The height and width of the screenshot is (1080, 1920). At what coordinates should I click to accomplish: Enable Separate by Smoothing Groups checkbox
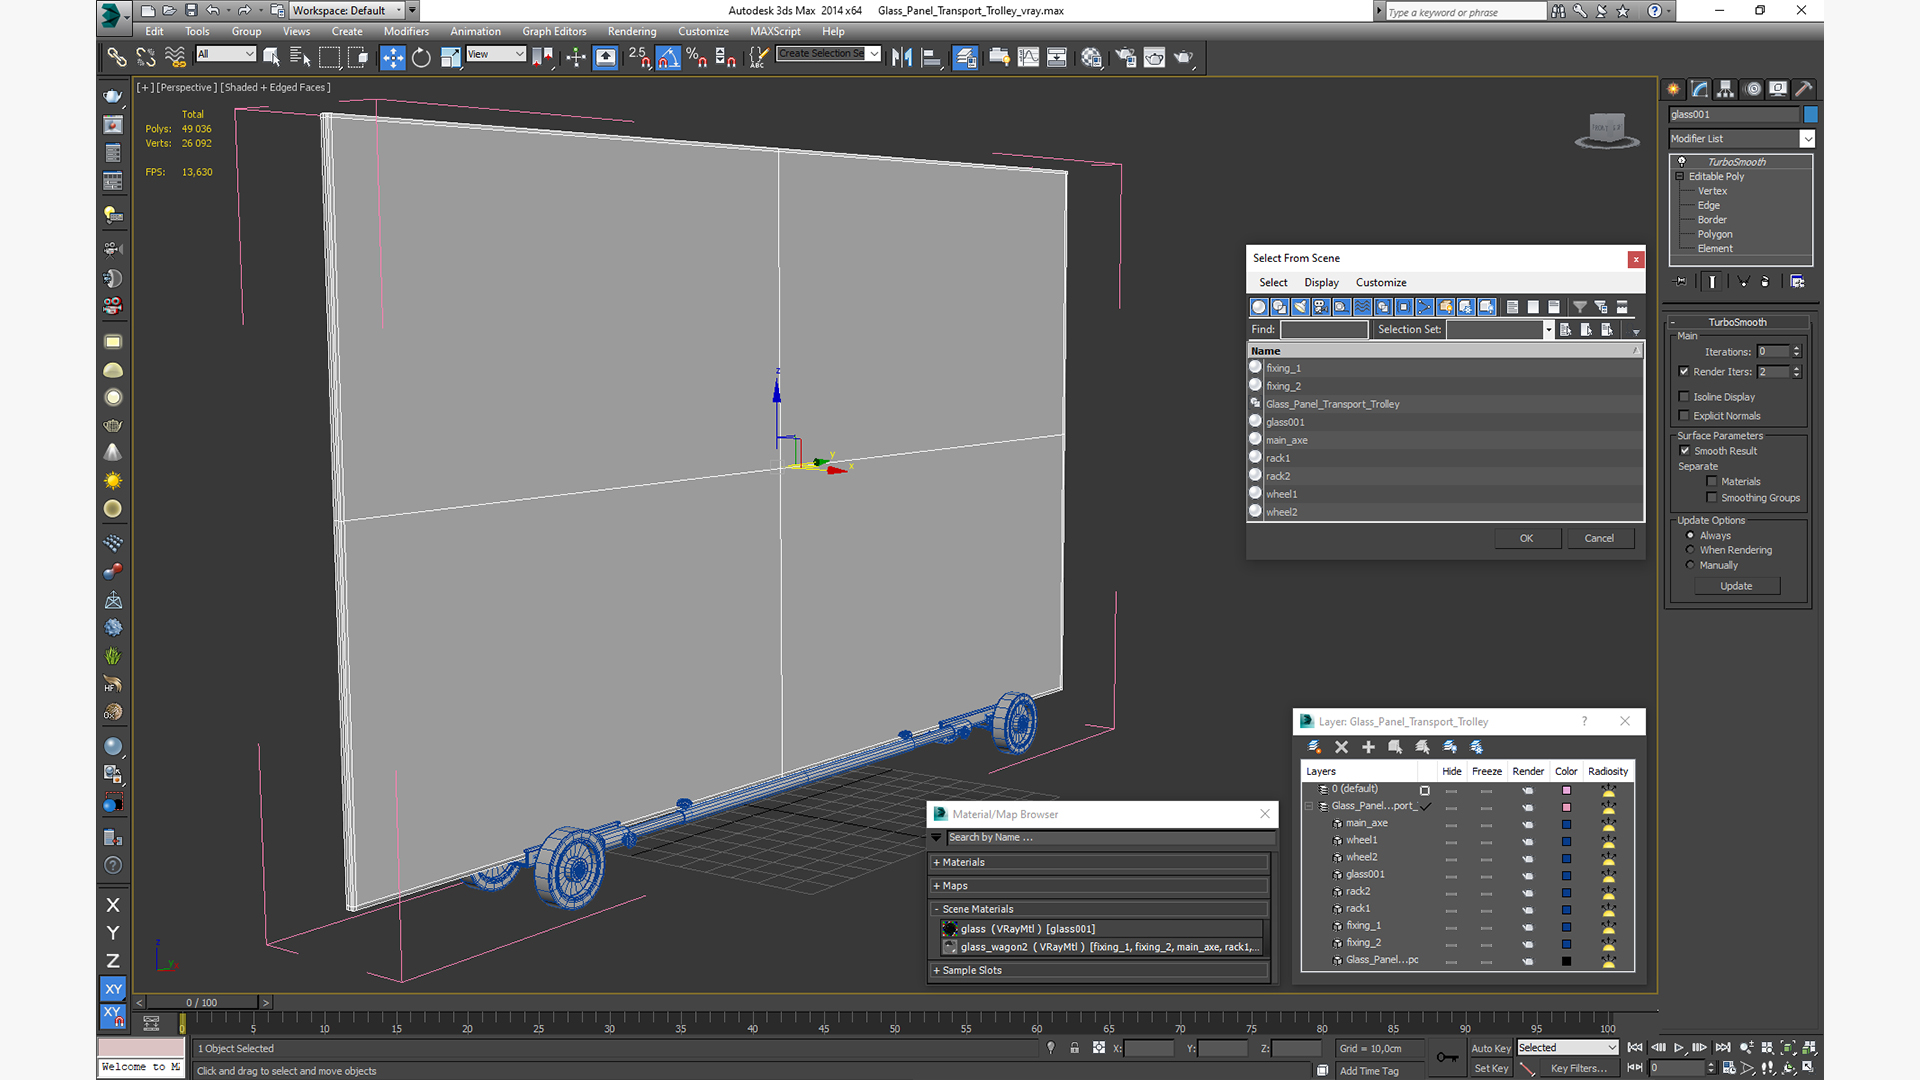point(1712,498)
